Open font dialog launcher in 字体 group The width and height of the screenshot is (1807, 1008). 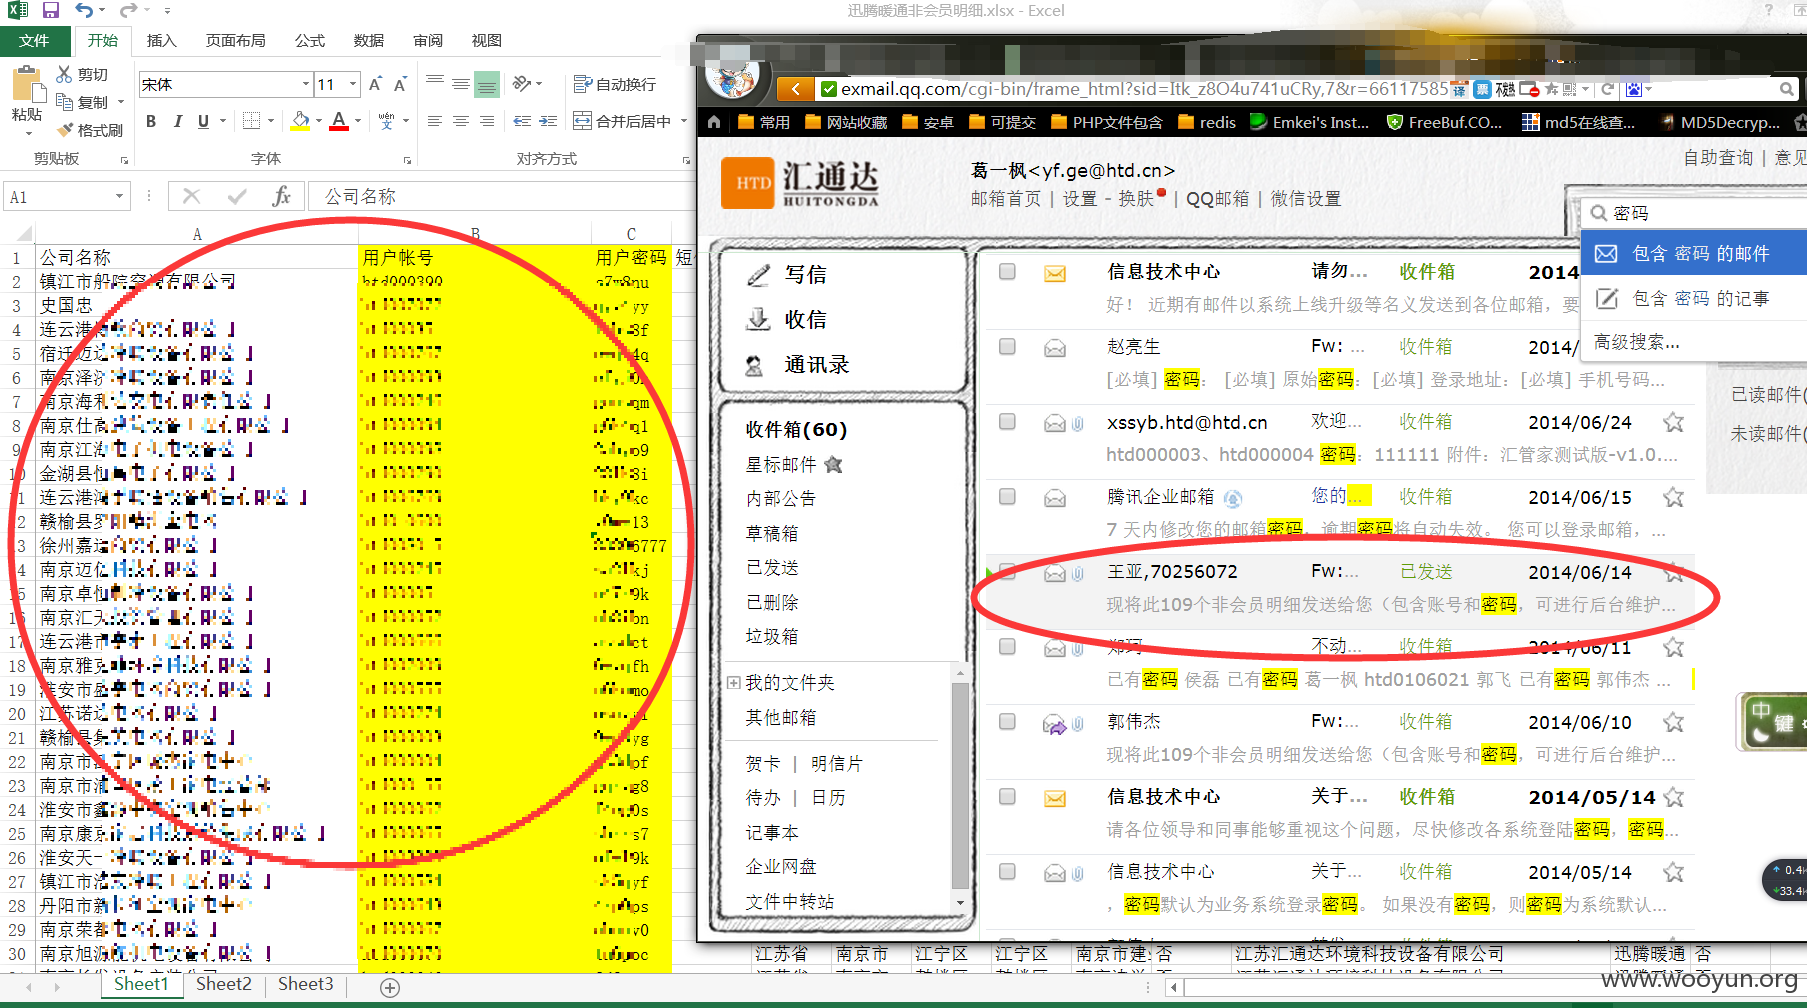pyautogui.click(x=408, y=160)
